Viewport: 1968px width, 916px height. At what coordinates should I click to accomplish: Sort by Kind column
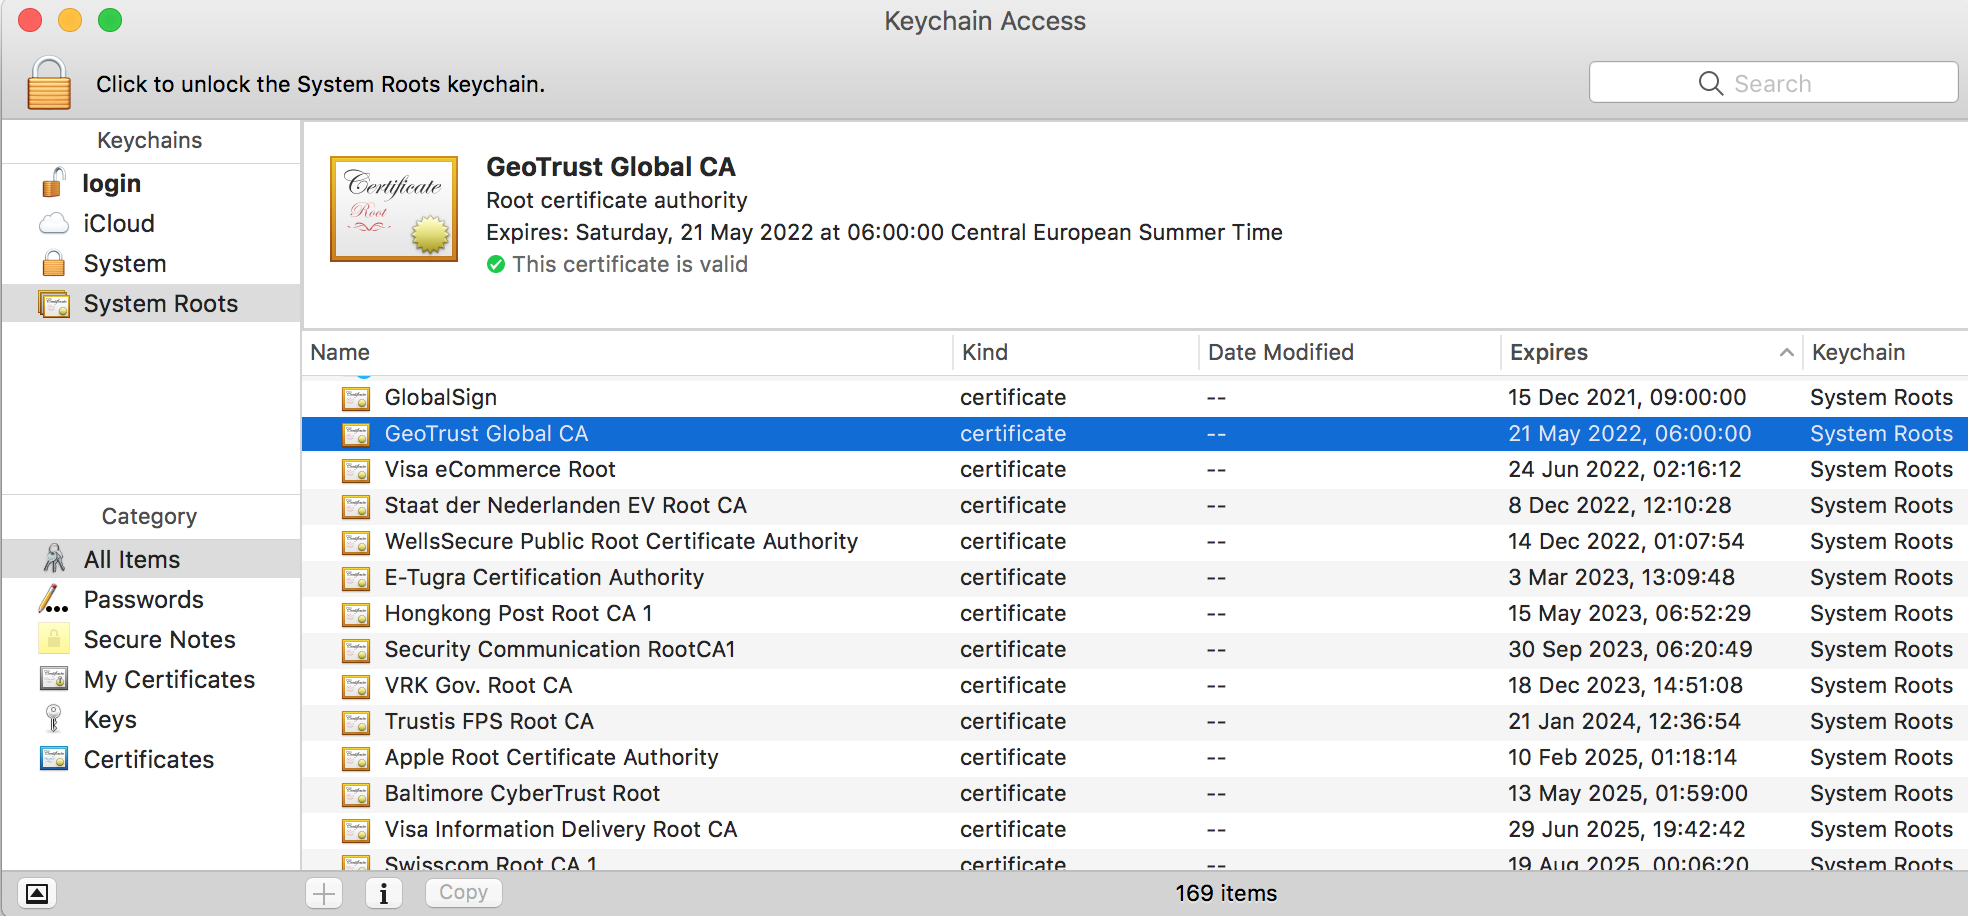coord(1076,352)
